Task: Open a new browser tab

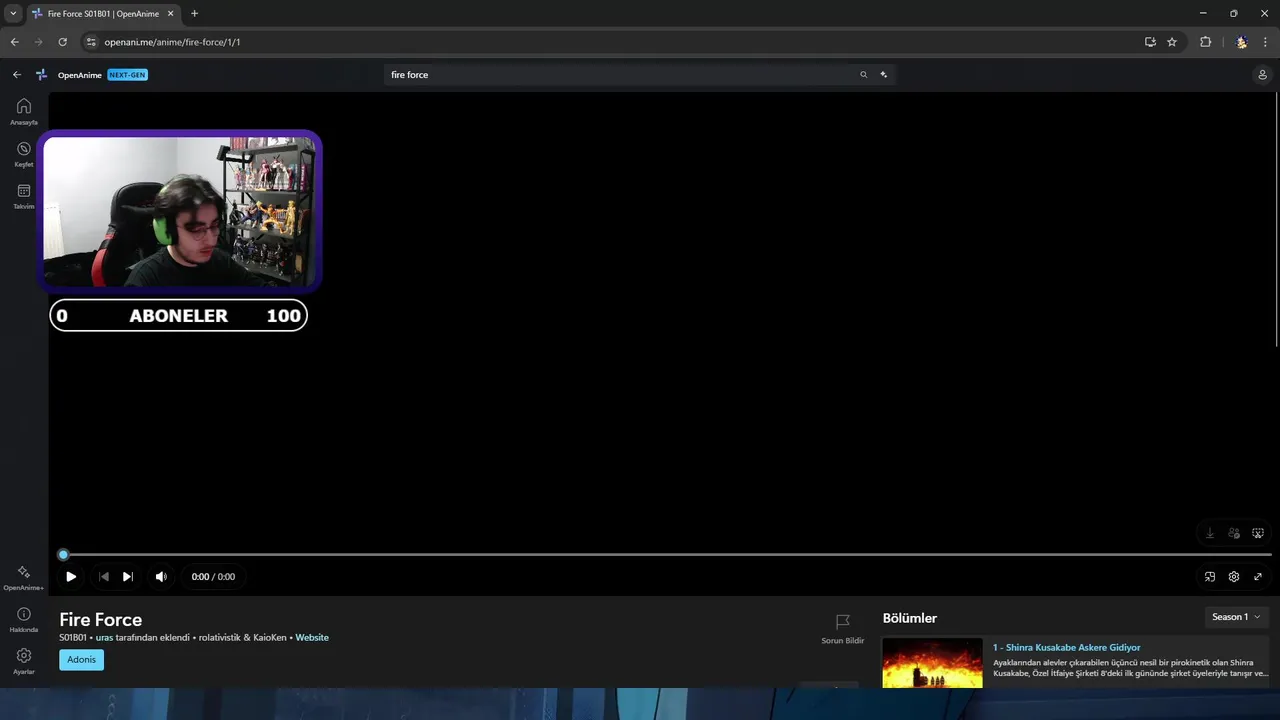Action: click(x=194, y=14)
